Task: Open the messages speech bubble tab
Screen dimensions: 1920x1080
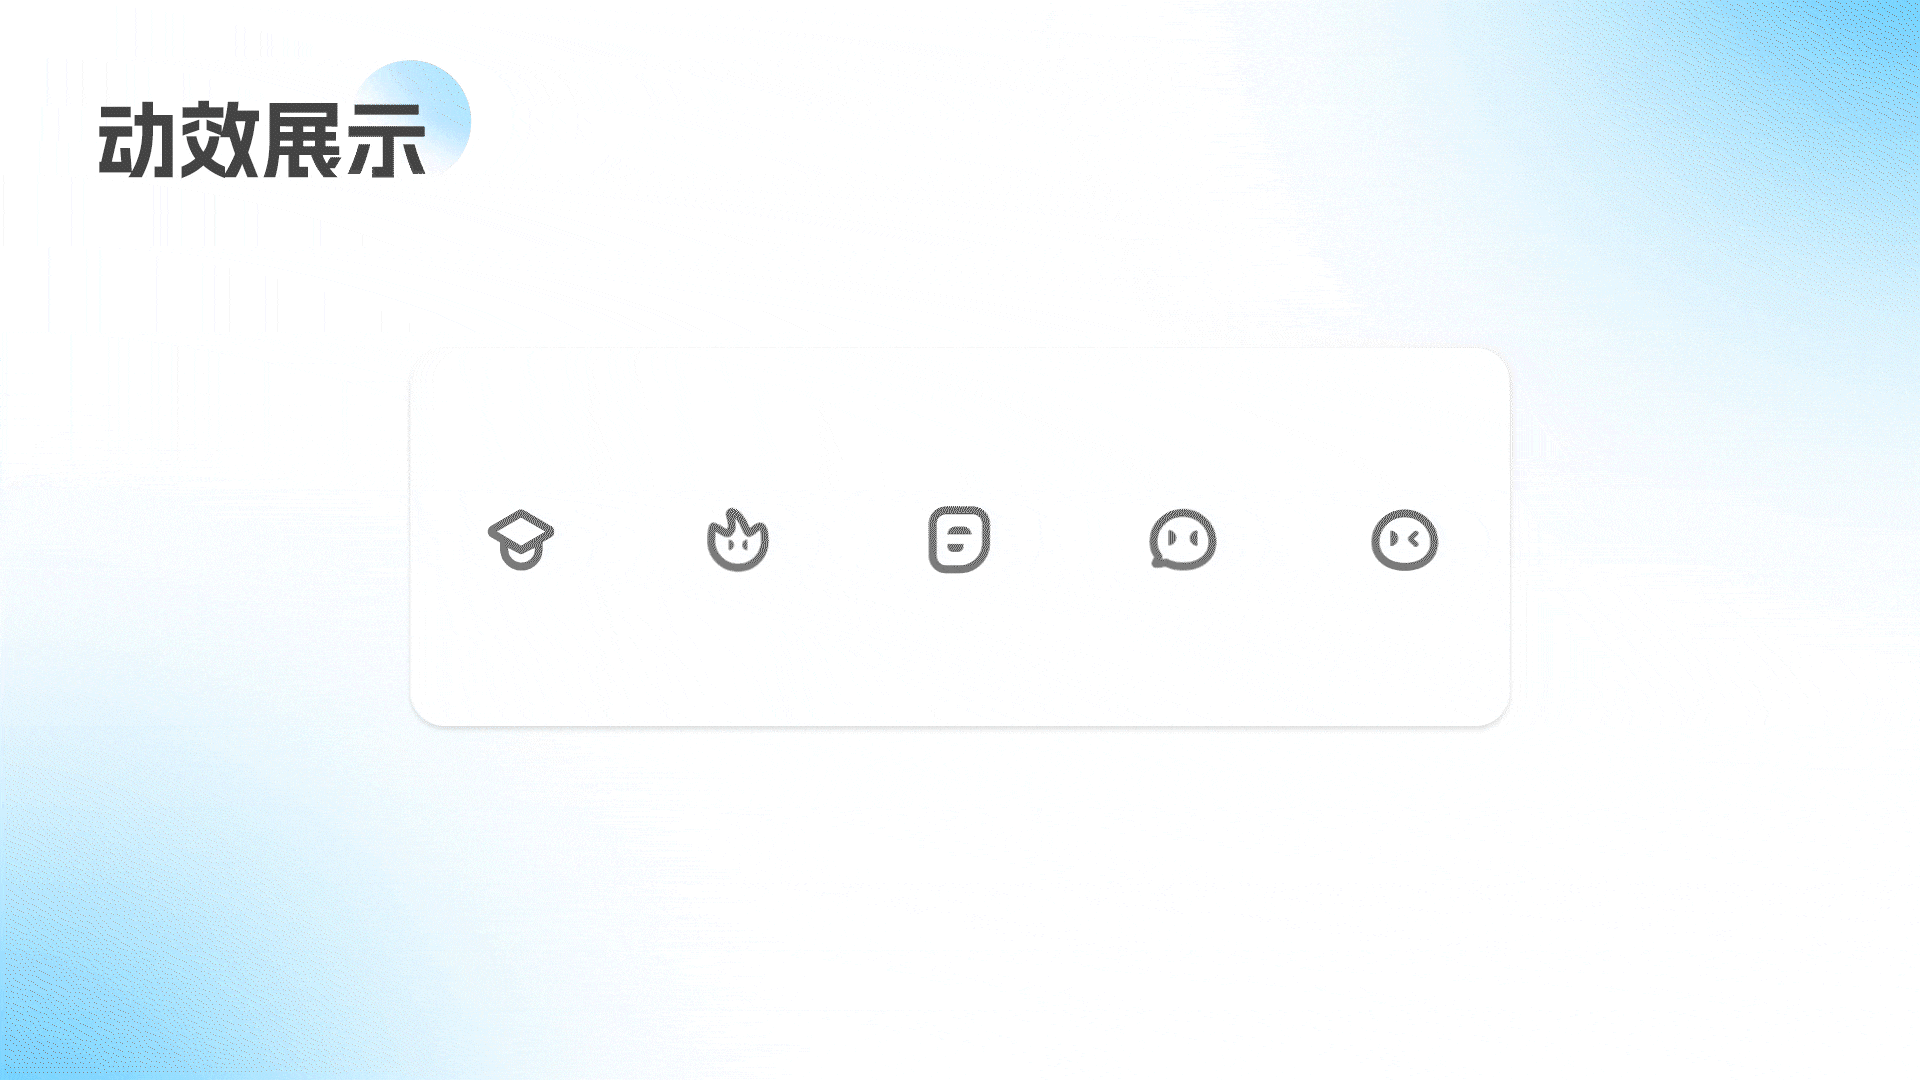Action: 1183,540
